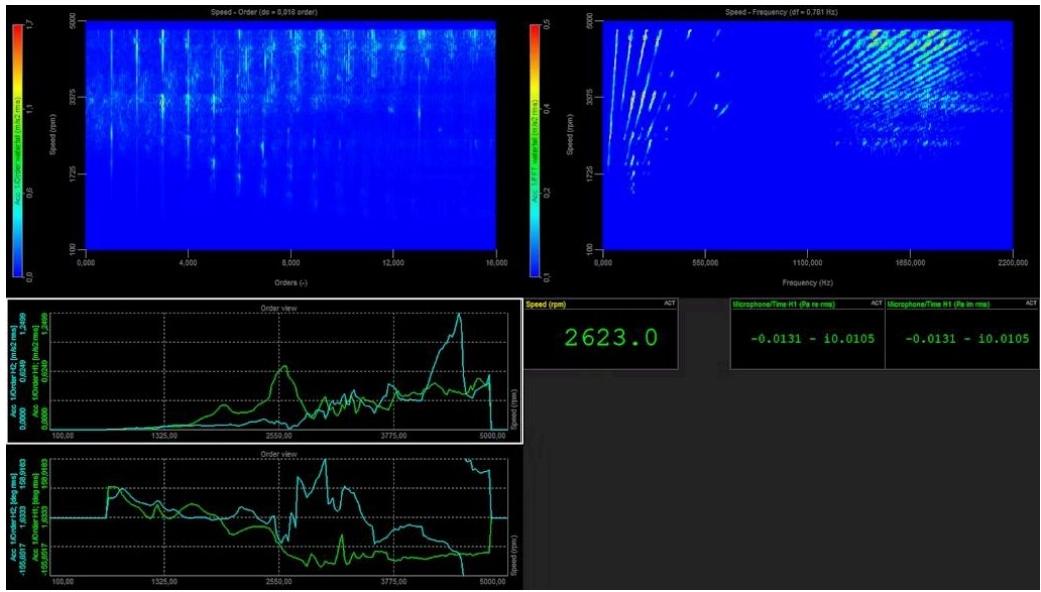This screenshot has height=592, width=1041.
Task: Click the "Frequency (Hz)" axis label
Action: click(x=807, y=282)
